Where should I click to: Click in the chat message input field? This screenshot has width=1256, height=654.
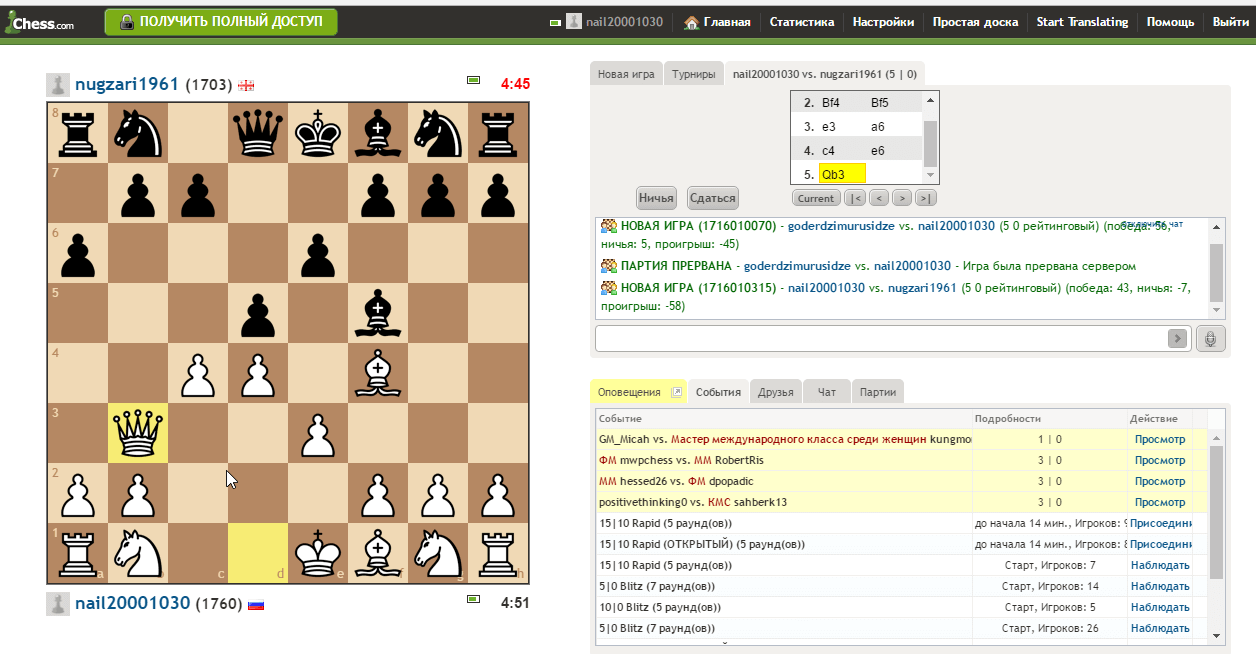click(880, 339)
